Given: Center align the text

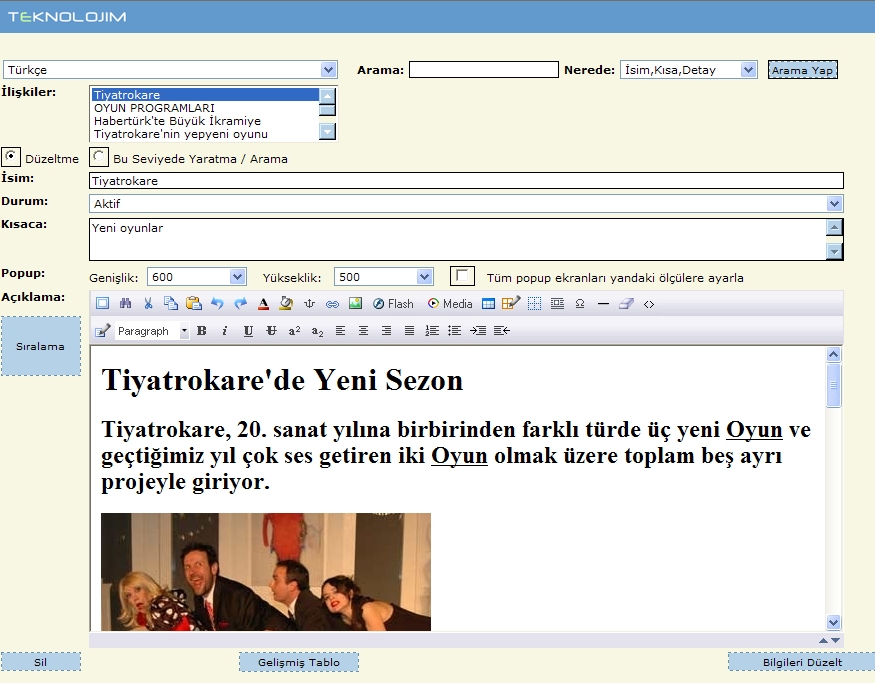Looking at the screenshot, I should [363, 331].
